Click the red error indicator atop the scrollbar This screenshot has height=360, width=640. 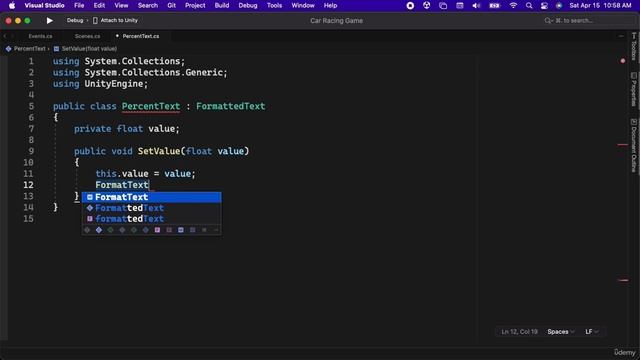click(x=623, y=61)
